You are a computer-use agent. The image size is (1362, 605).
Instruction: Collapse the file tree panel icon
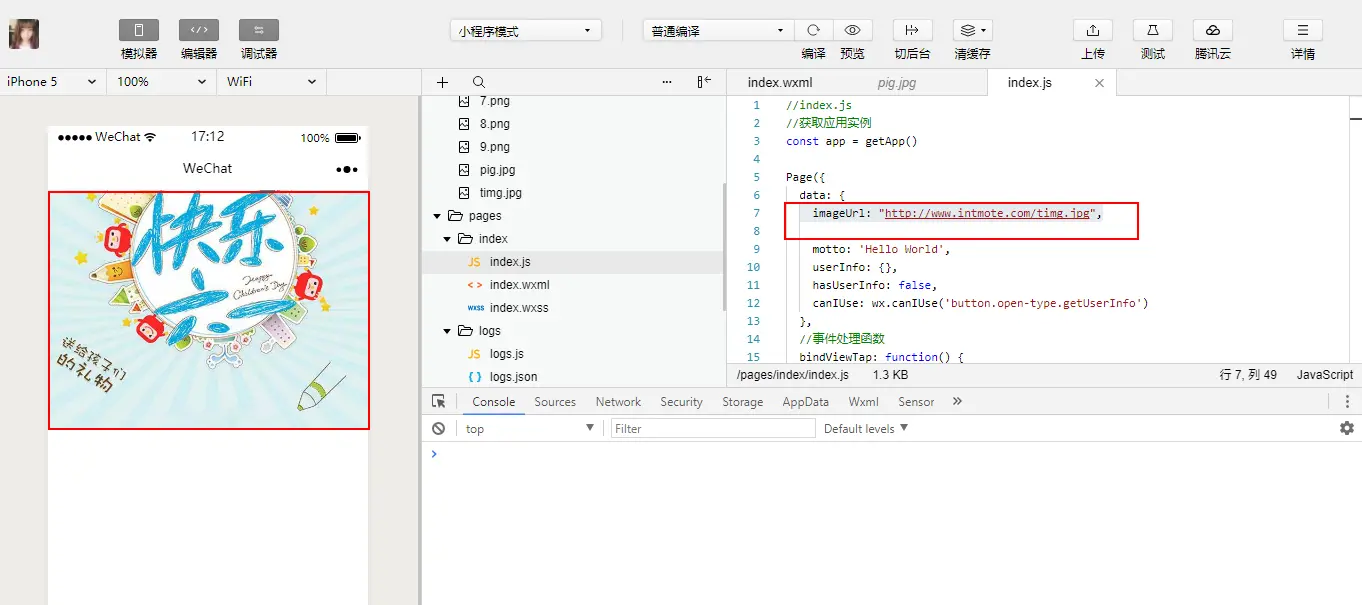[x=704, y=82]
